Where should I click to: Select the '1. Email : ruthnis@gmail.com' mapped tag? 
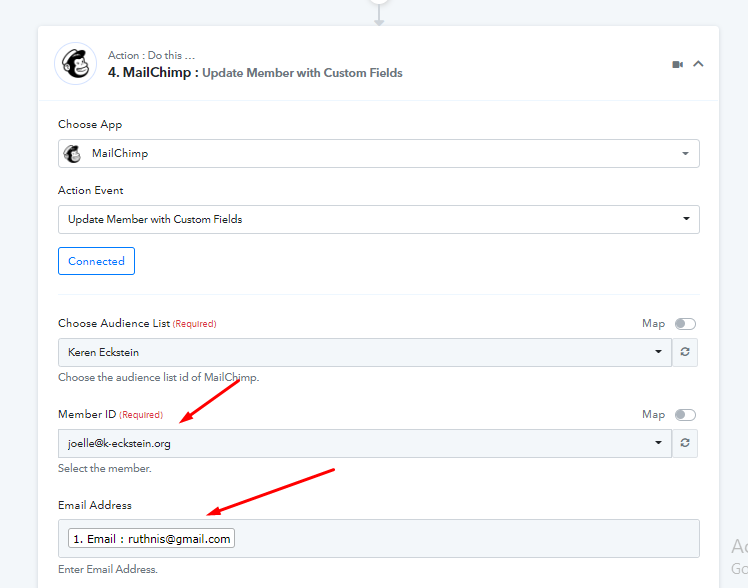pyautogui.click(x=151, y=538)
